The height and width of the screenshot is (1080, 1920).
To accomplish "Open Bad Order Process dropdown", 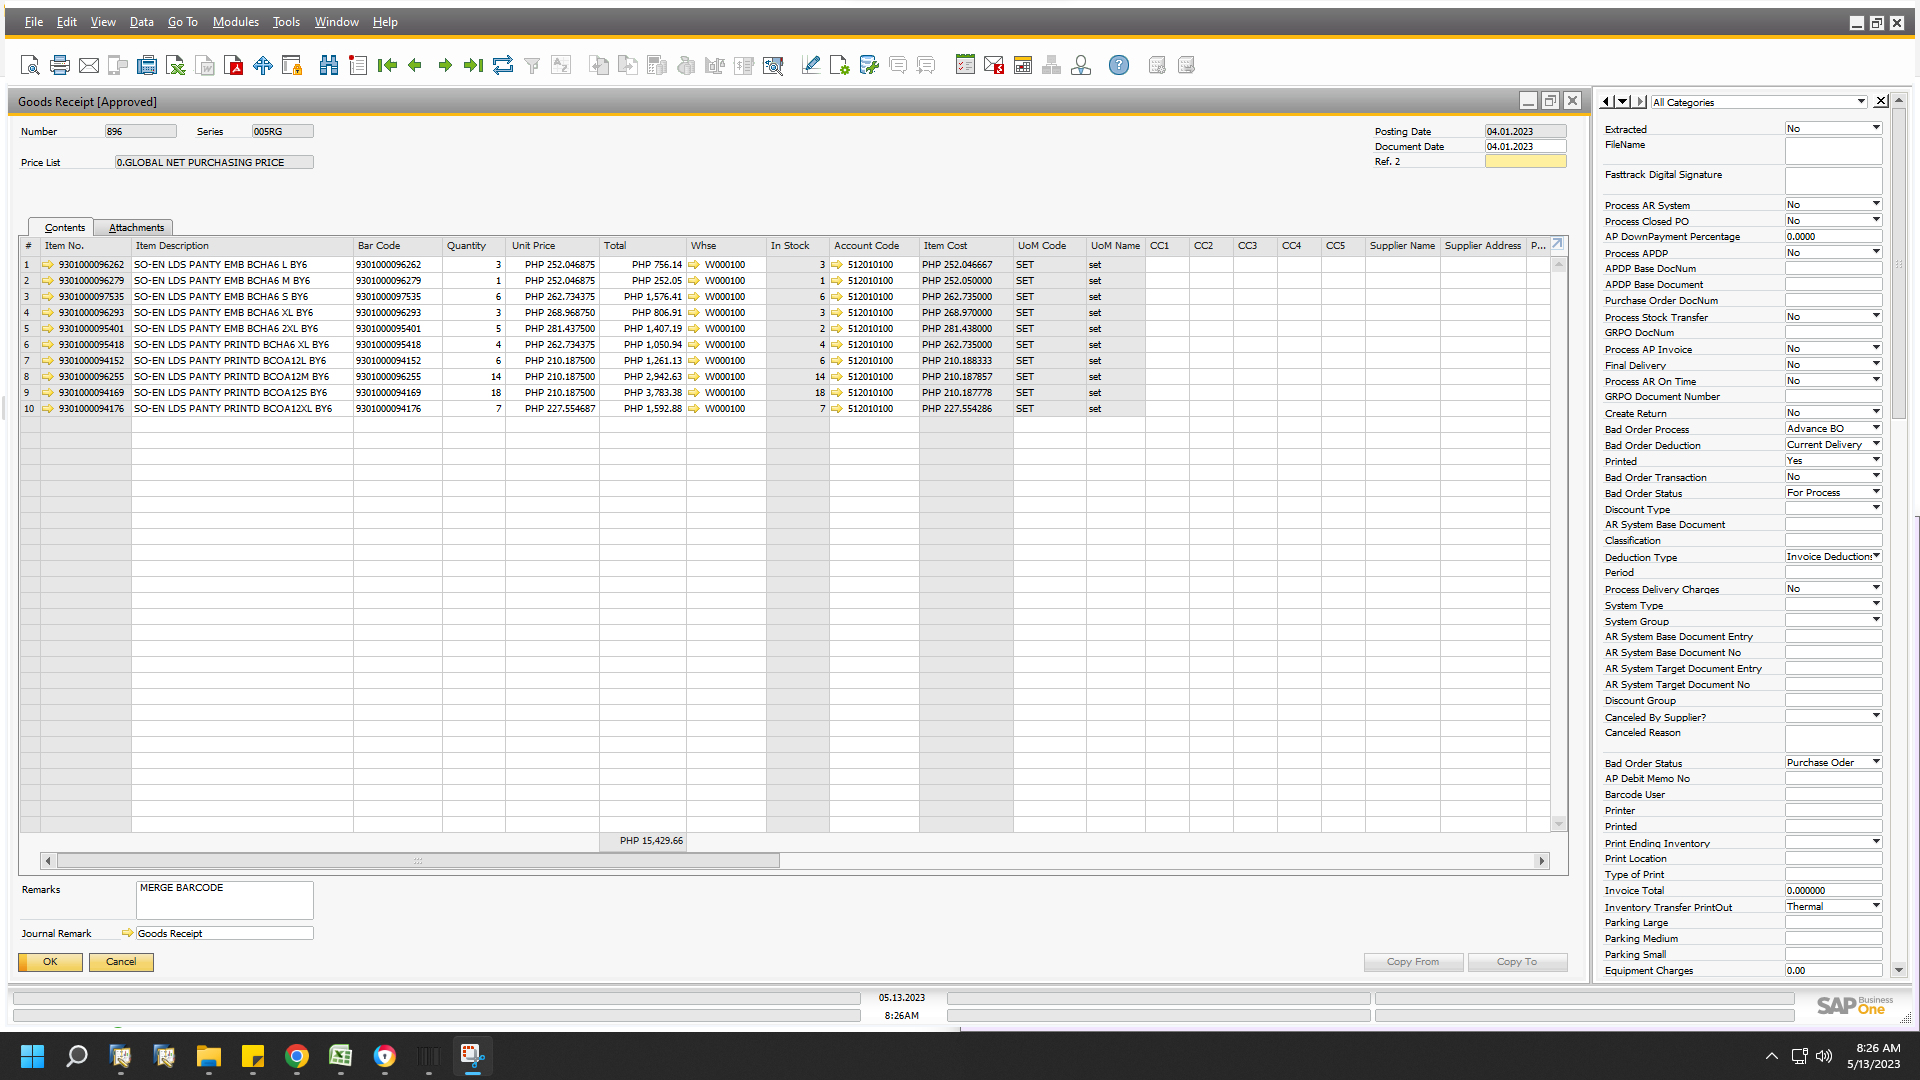I will click(1876, 428).
